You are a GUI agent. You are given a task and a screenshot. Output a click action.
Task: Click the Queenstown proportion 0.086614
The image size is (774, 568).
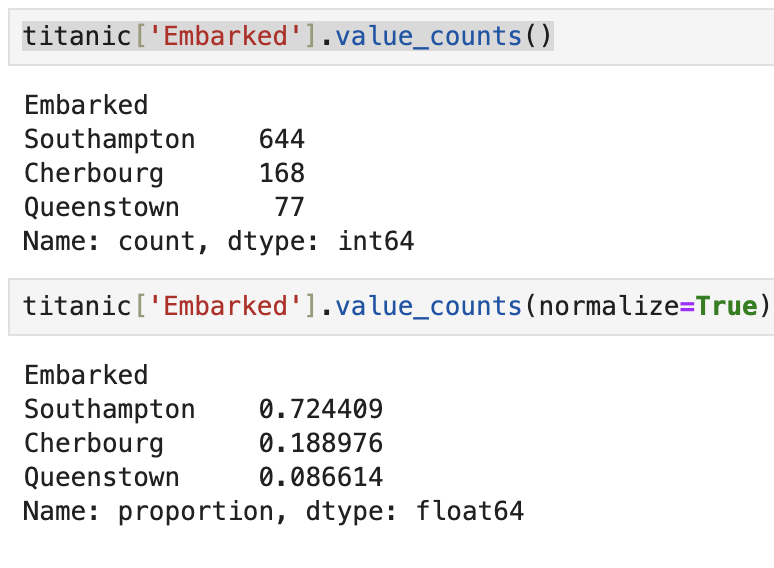pyautogui.click(x=321, y=477)
